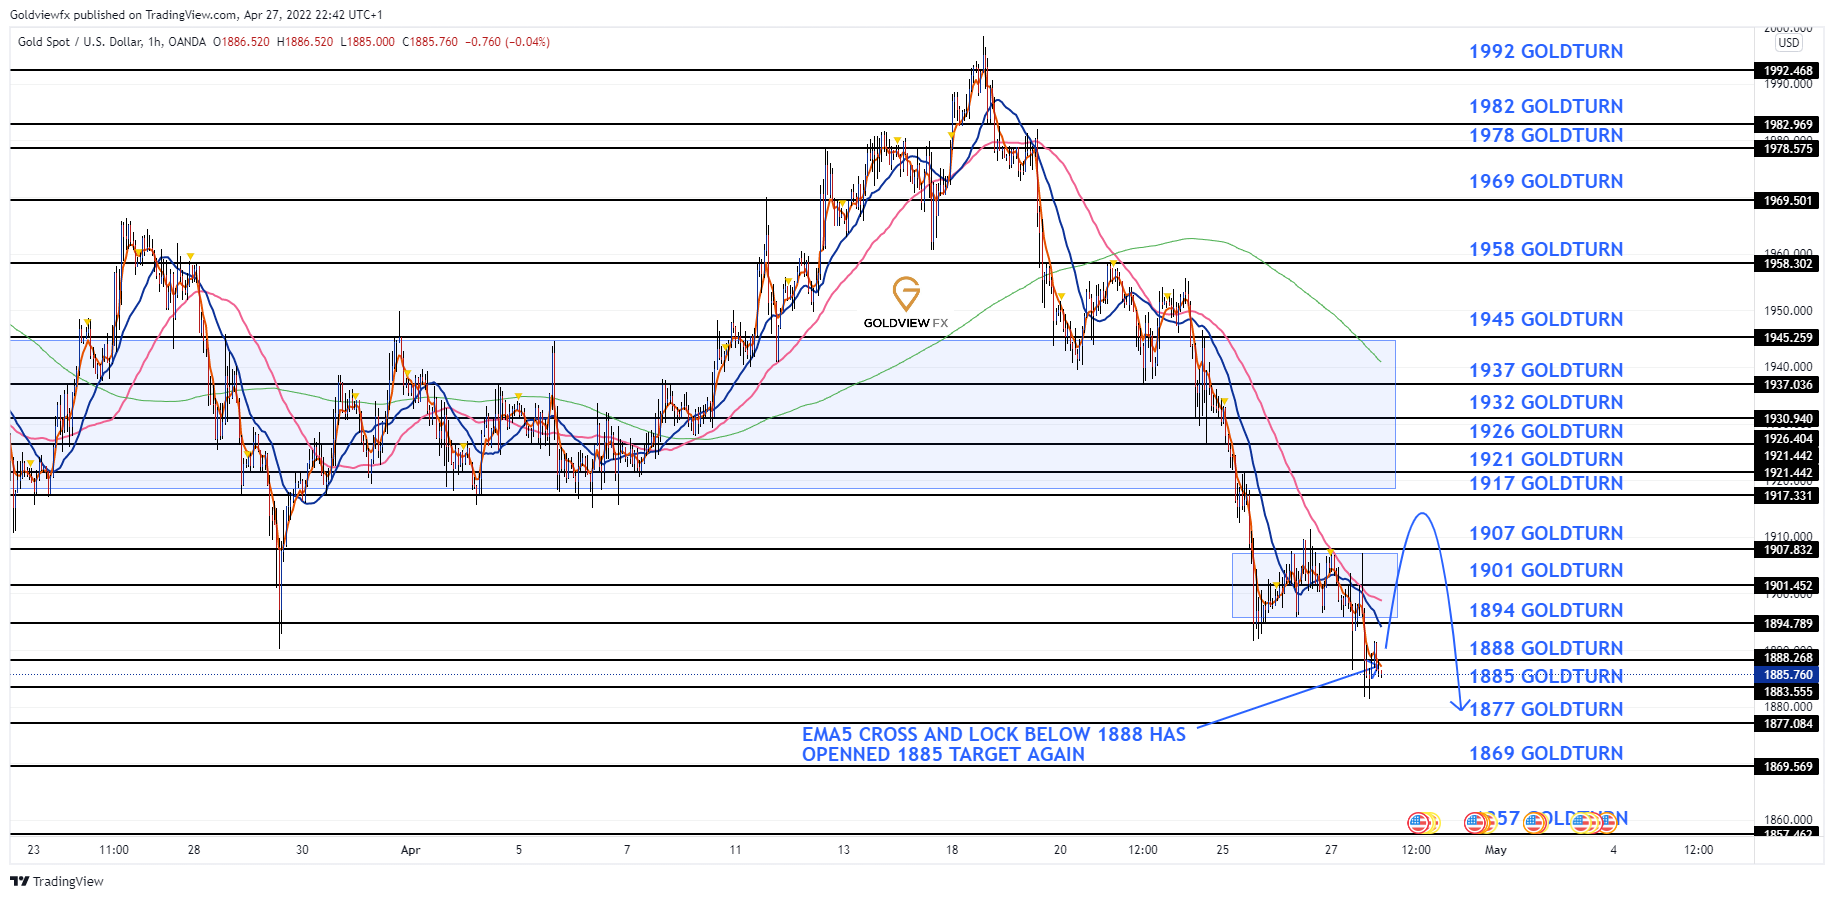This screenshot has height=899, width=1834.
Task: Click the 1869.569 price axis label
Action: coord(1788,766)
